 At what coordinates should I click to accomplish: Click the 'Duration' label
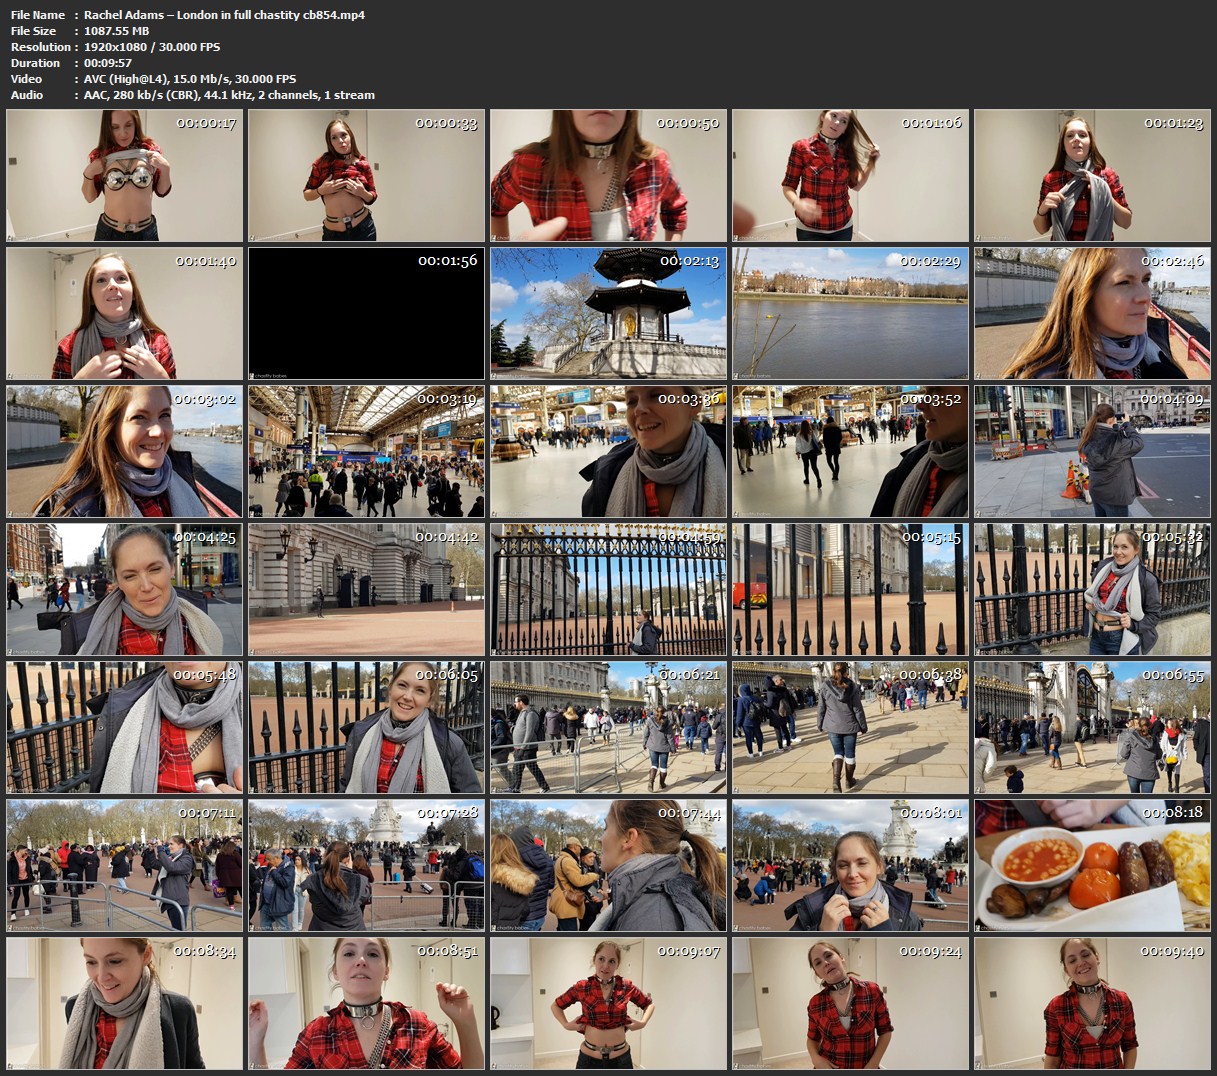click(x=36, y=63)
